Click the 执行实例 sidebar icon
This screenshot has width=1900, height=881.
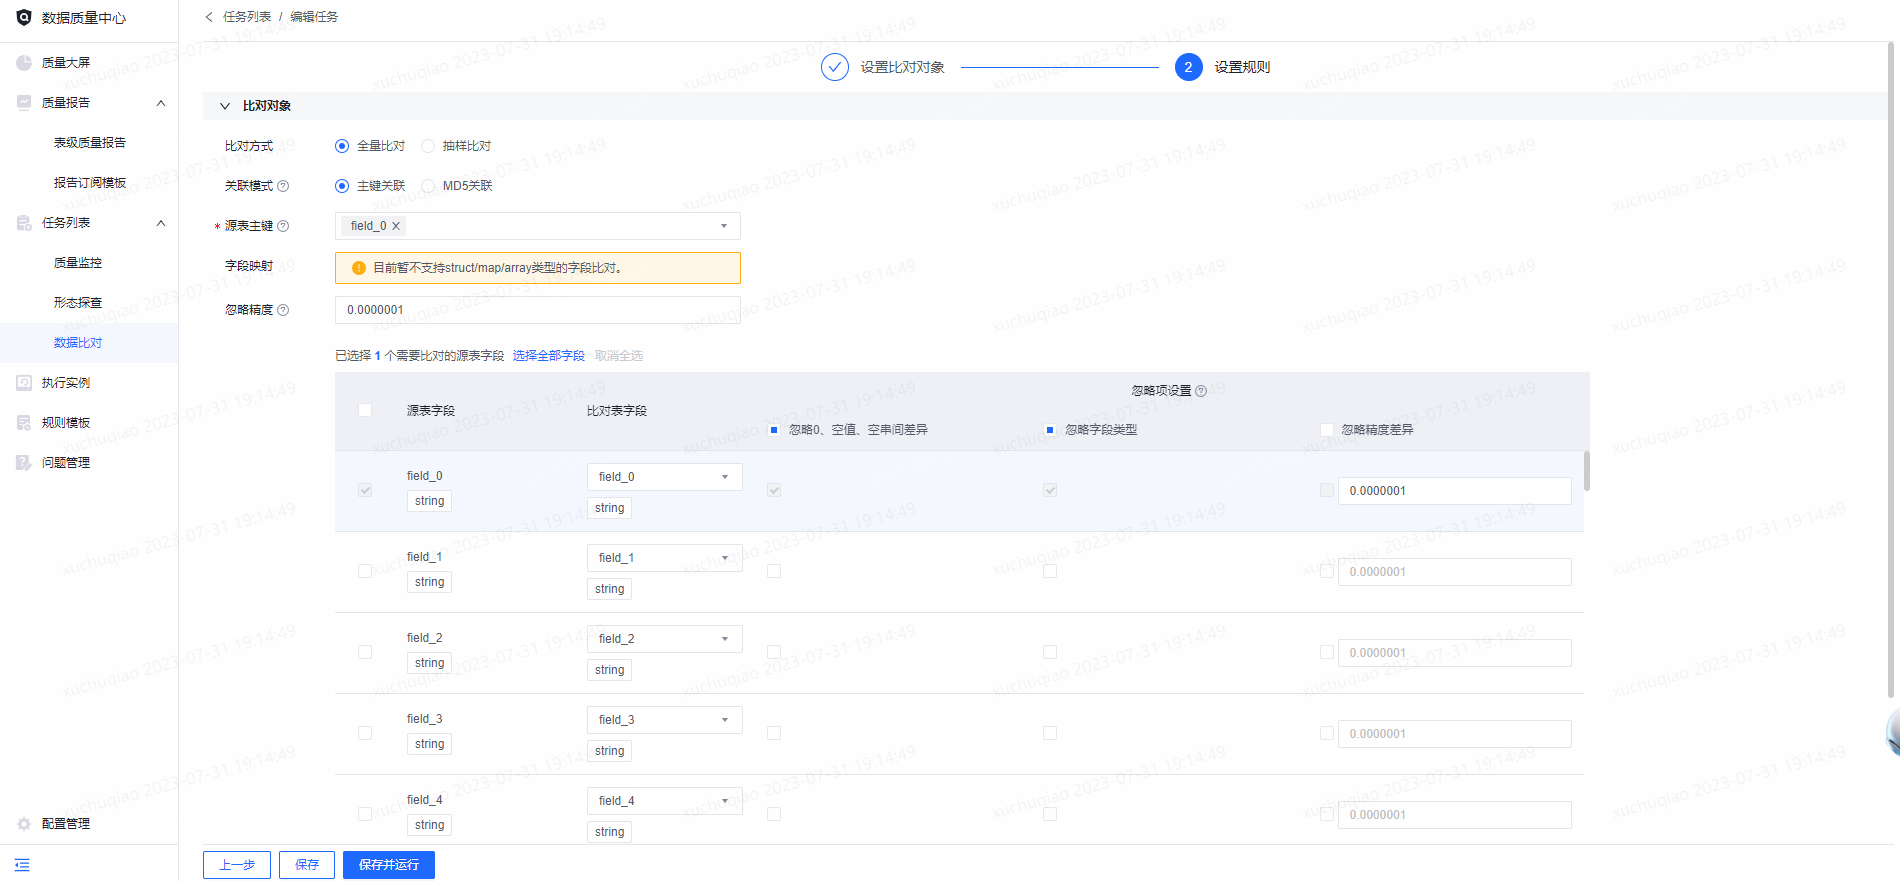point(24,383)
